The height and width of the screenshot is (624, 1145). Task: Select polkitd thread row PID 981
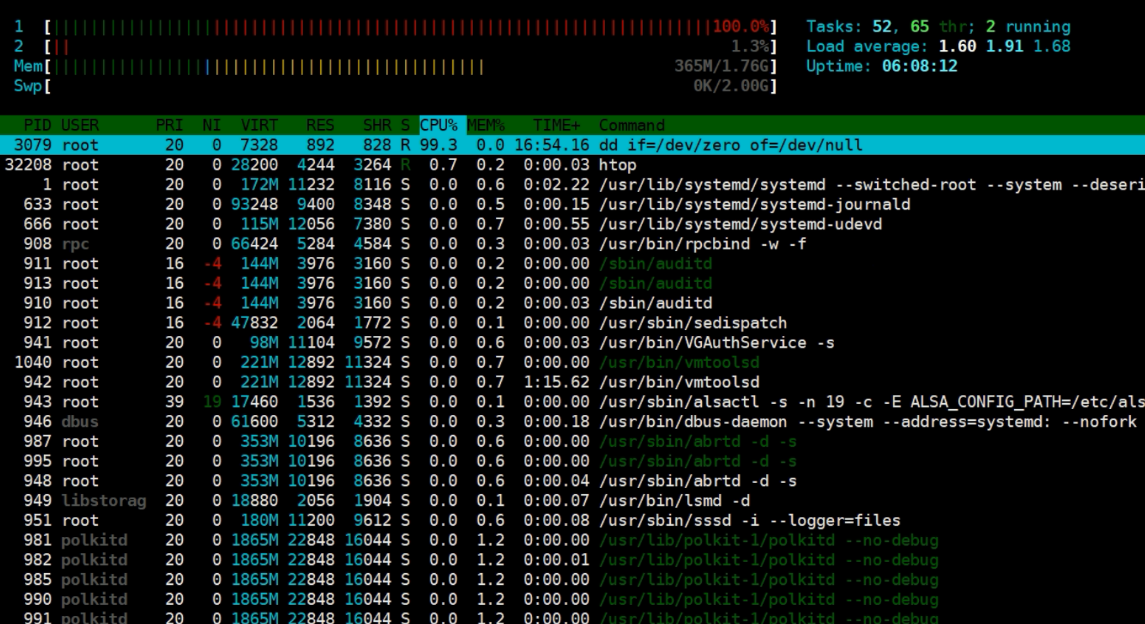click(572, 539)
